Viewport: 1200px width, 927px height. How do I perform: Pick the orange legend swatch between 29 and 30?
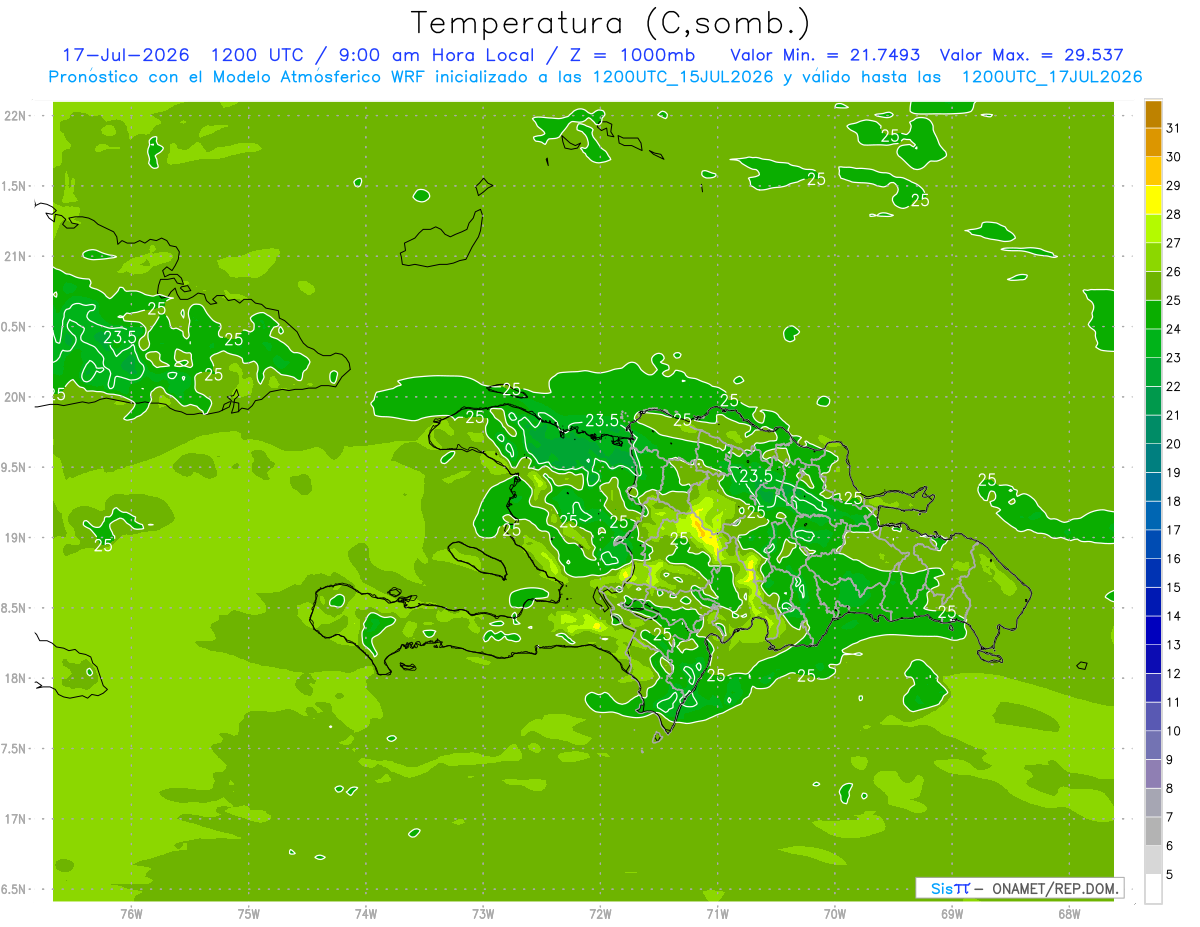tap(1153, 171)
